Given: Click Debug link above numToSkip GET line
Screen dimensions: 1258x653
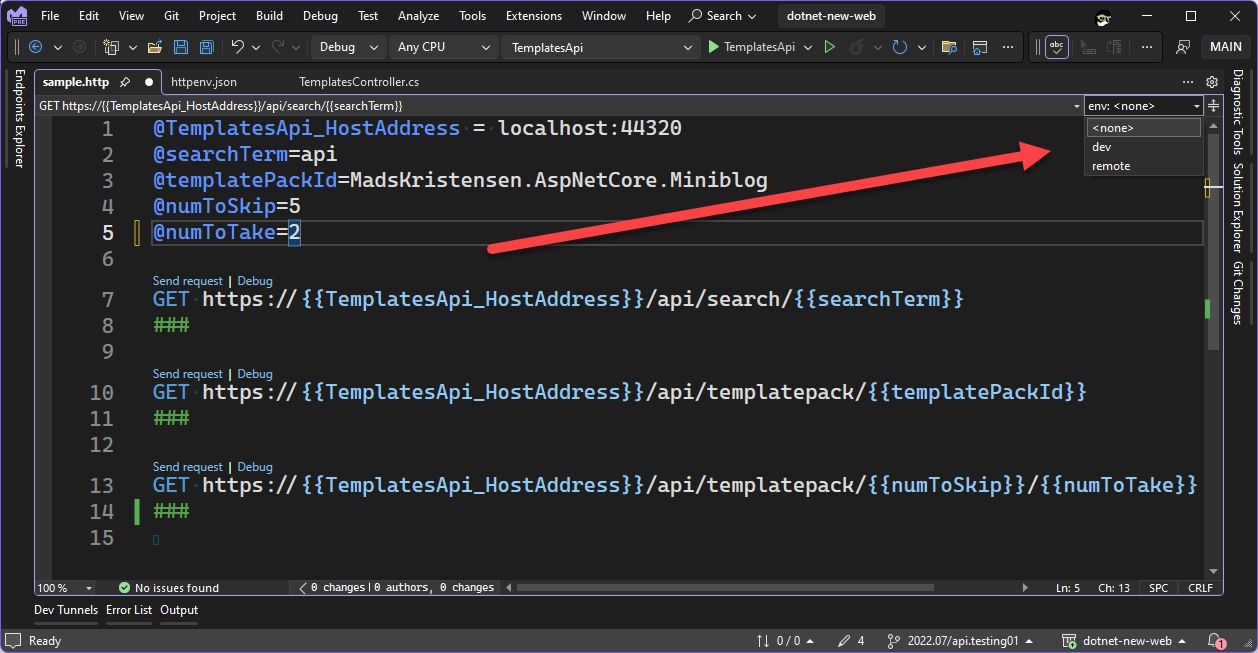Looking at the screenshot, I should coord(255,467).
